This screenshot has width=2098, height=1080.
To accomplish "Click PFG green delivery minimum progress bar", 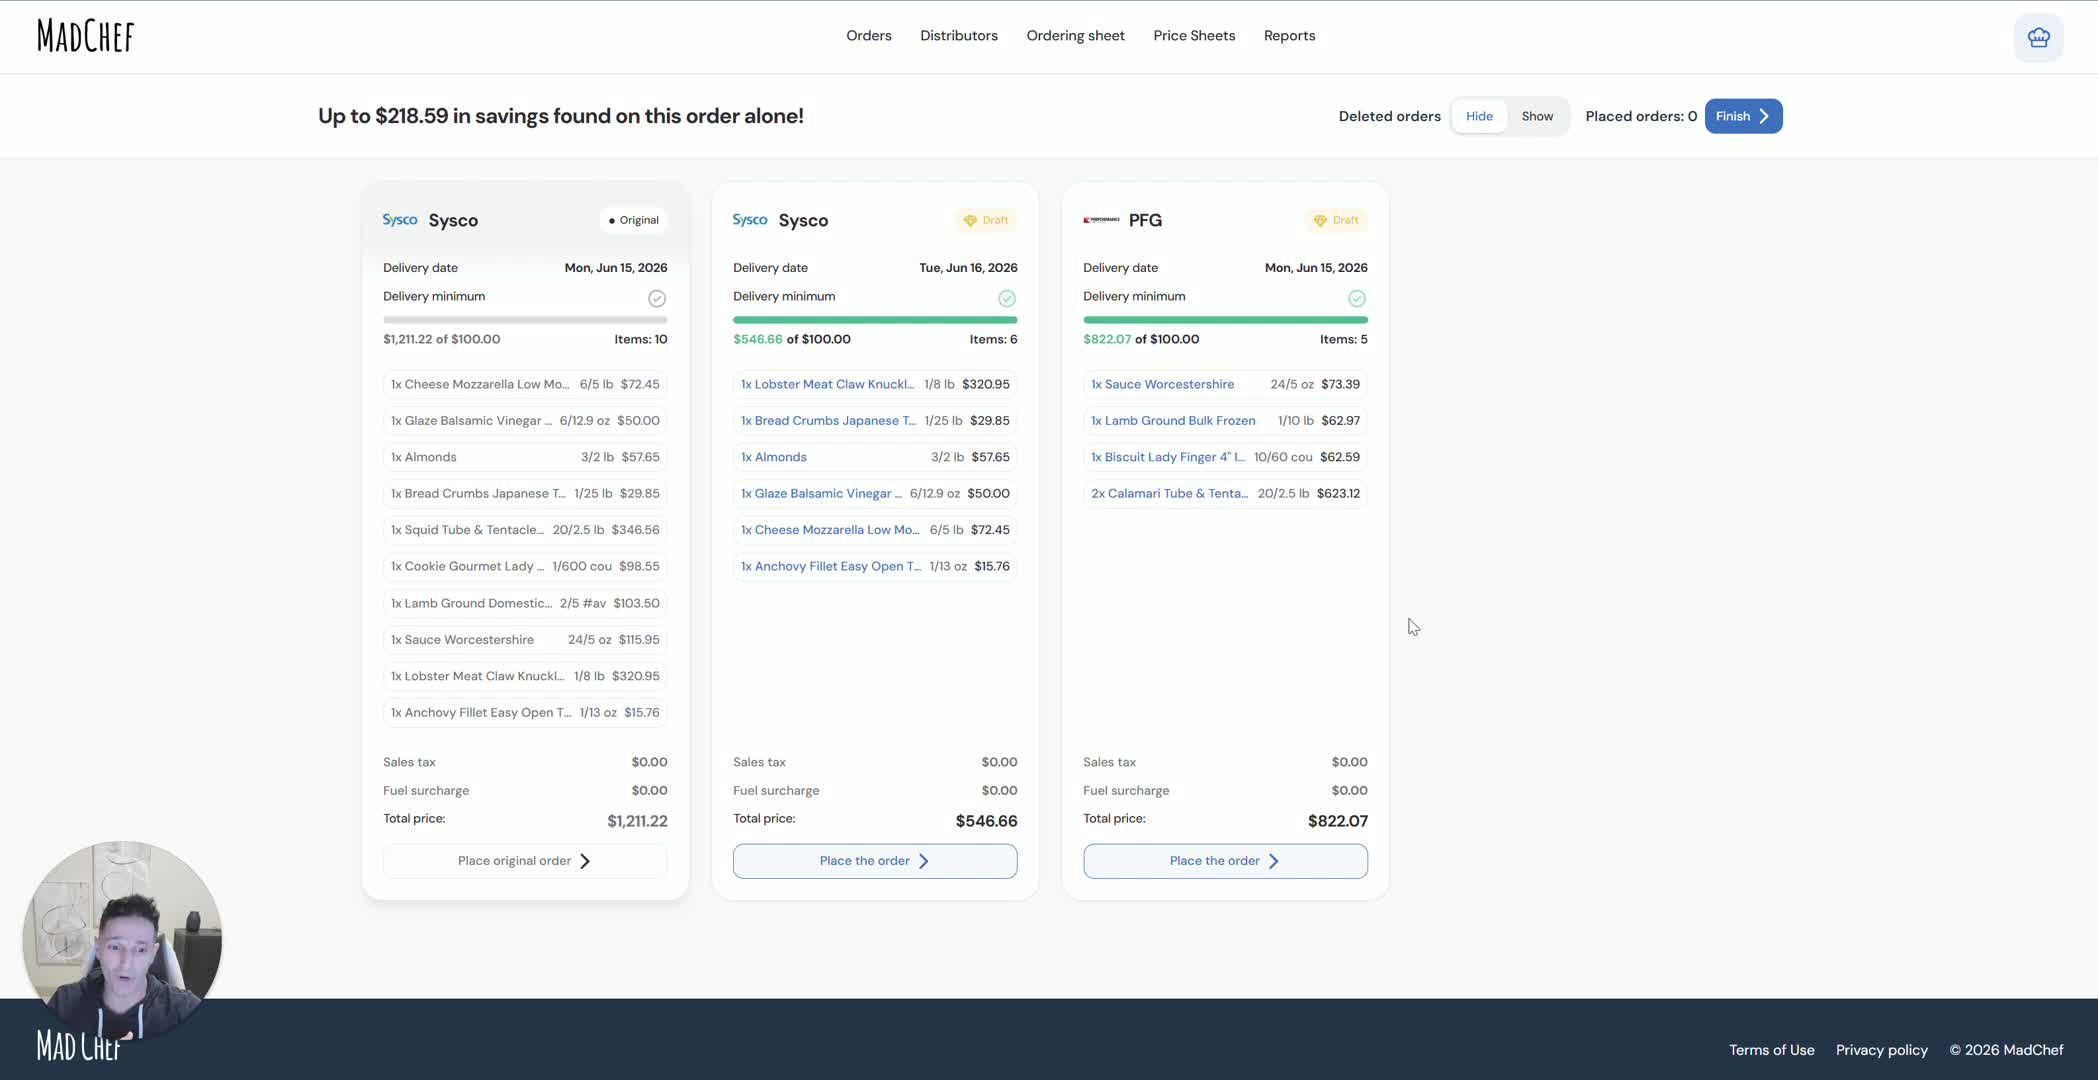I will (1225, 320).
